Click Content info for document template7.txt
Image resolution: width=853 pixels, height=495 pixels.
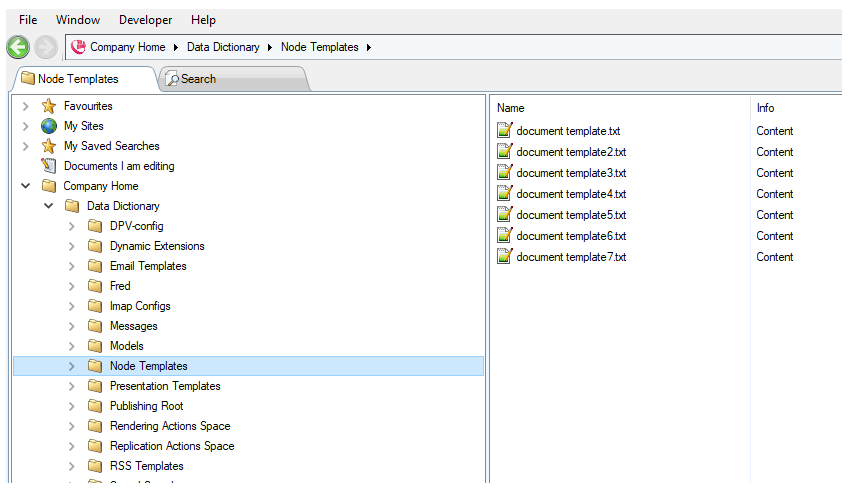774,257
